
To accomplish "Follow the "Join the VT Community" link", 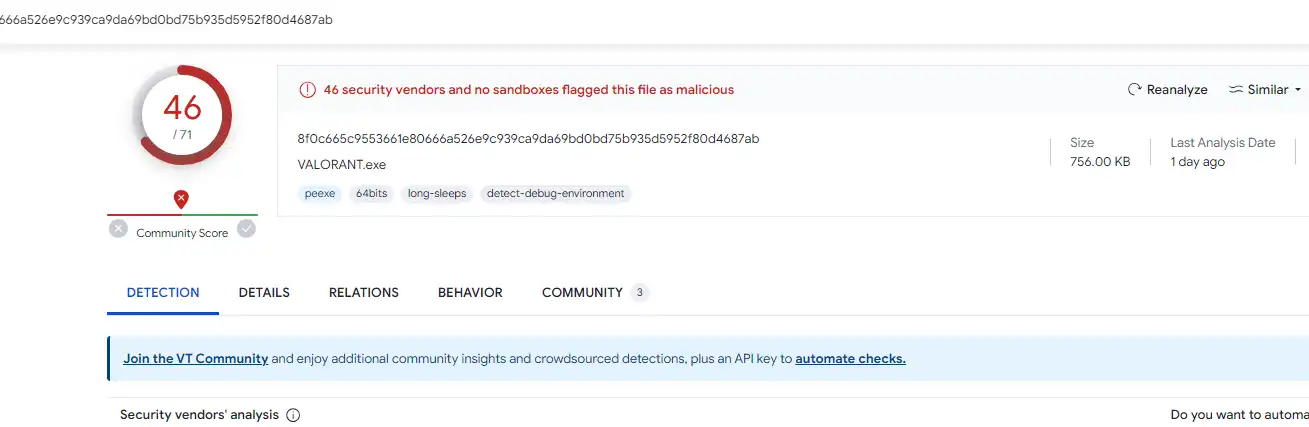I will [196, 359].
